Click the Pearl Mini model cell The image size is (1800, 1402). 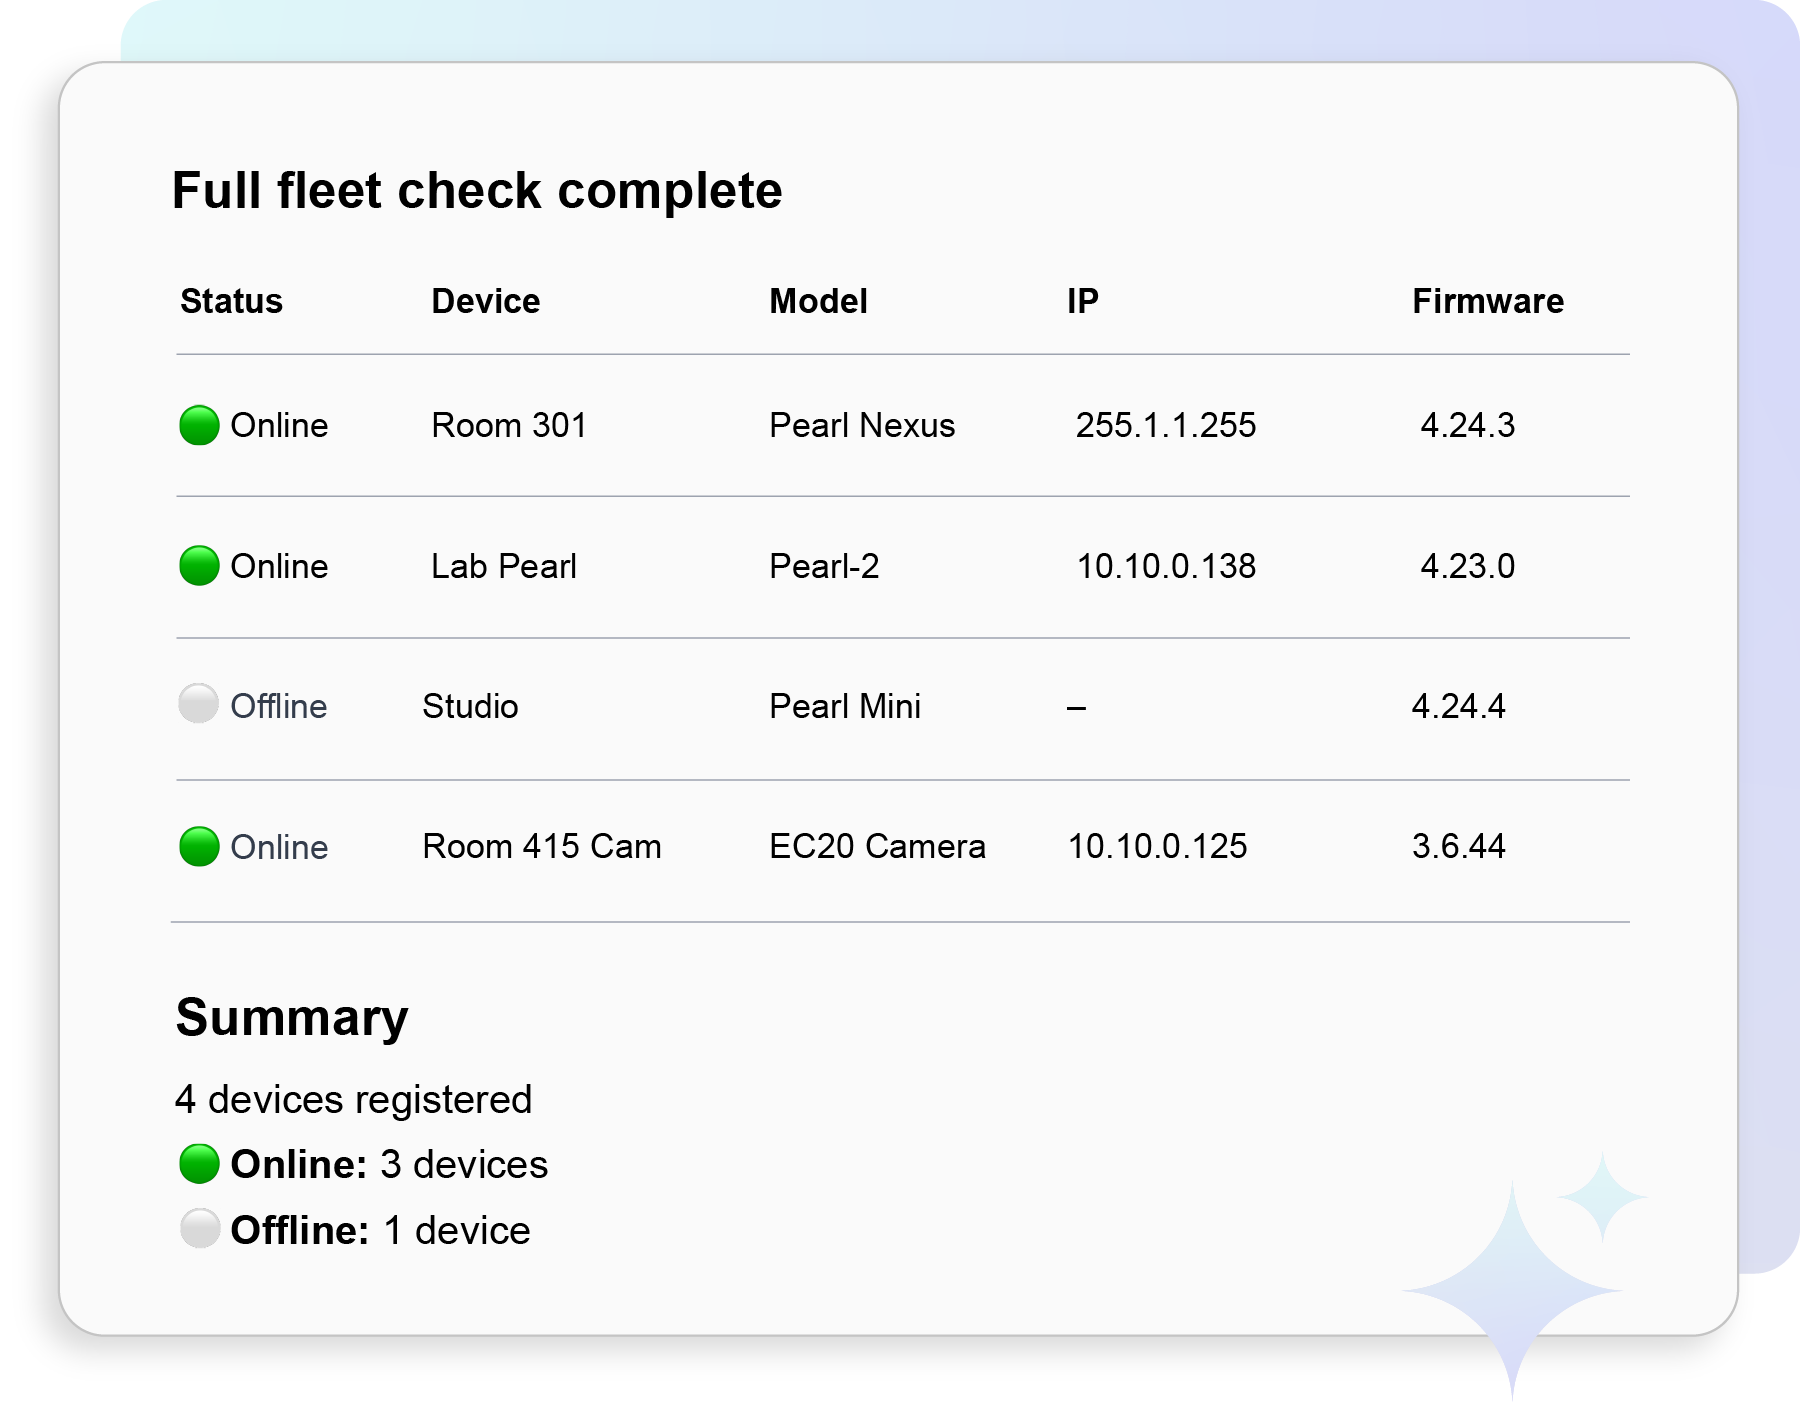point(845,706)
